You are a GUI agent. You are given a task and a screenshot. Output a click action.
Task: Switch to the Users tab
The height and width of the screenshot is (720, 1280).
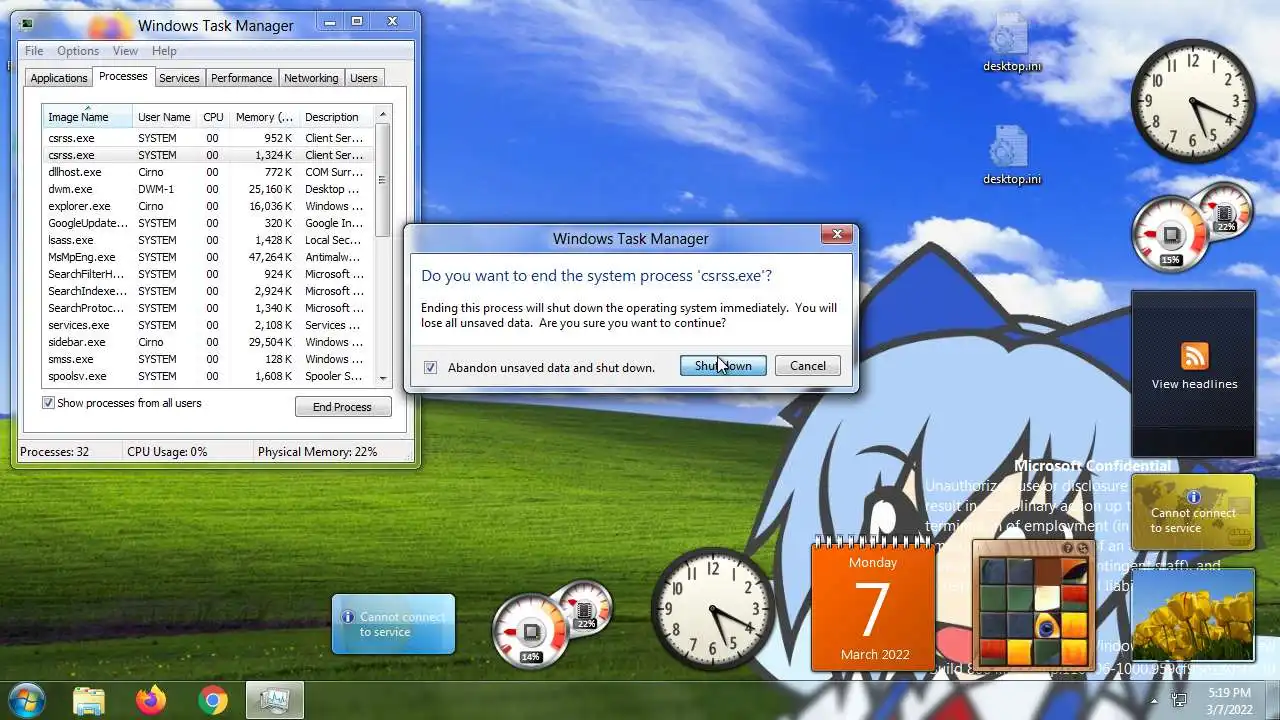coord(364,78)
